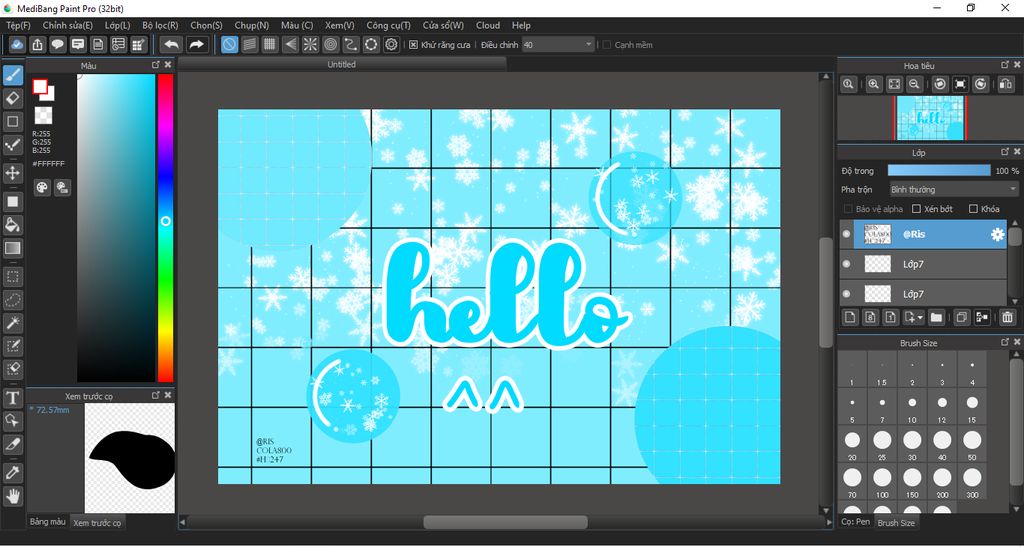The image size is (1024, 547).
Task: Pick the Fill rectangle shape tool
Action: [12, 202]
